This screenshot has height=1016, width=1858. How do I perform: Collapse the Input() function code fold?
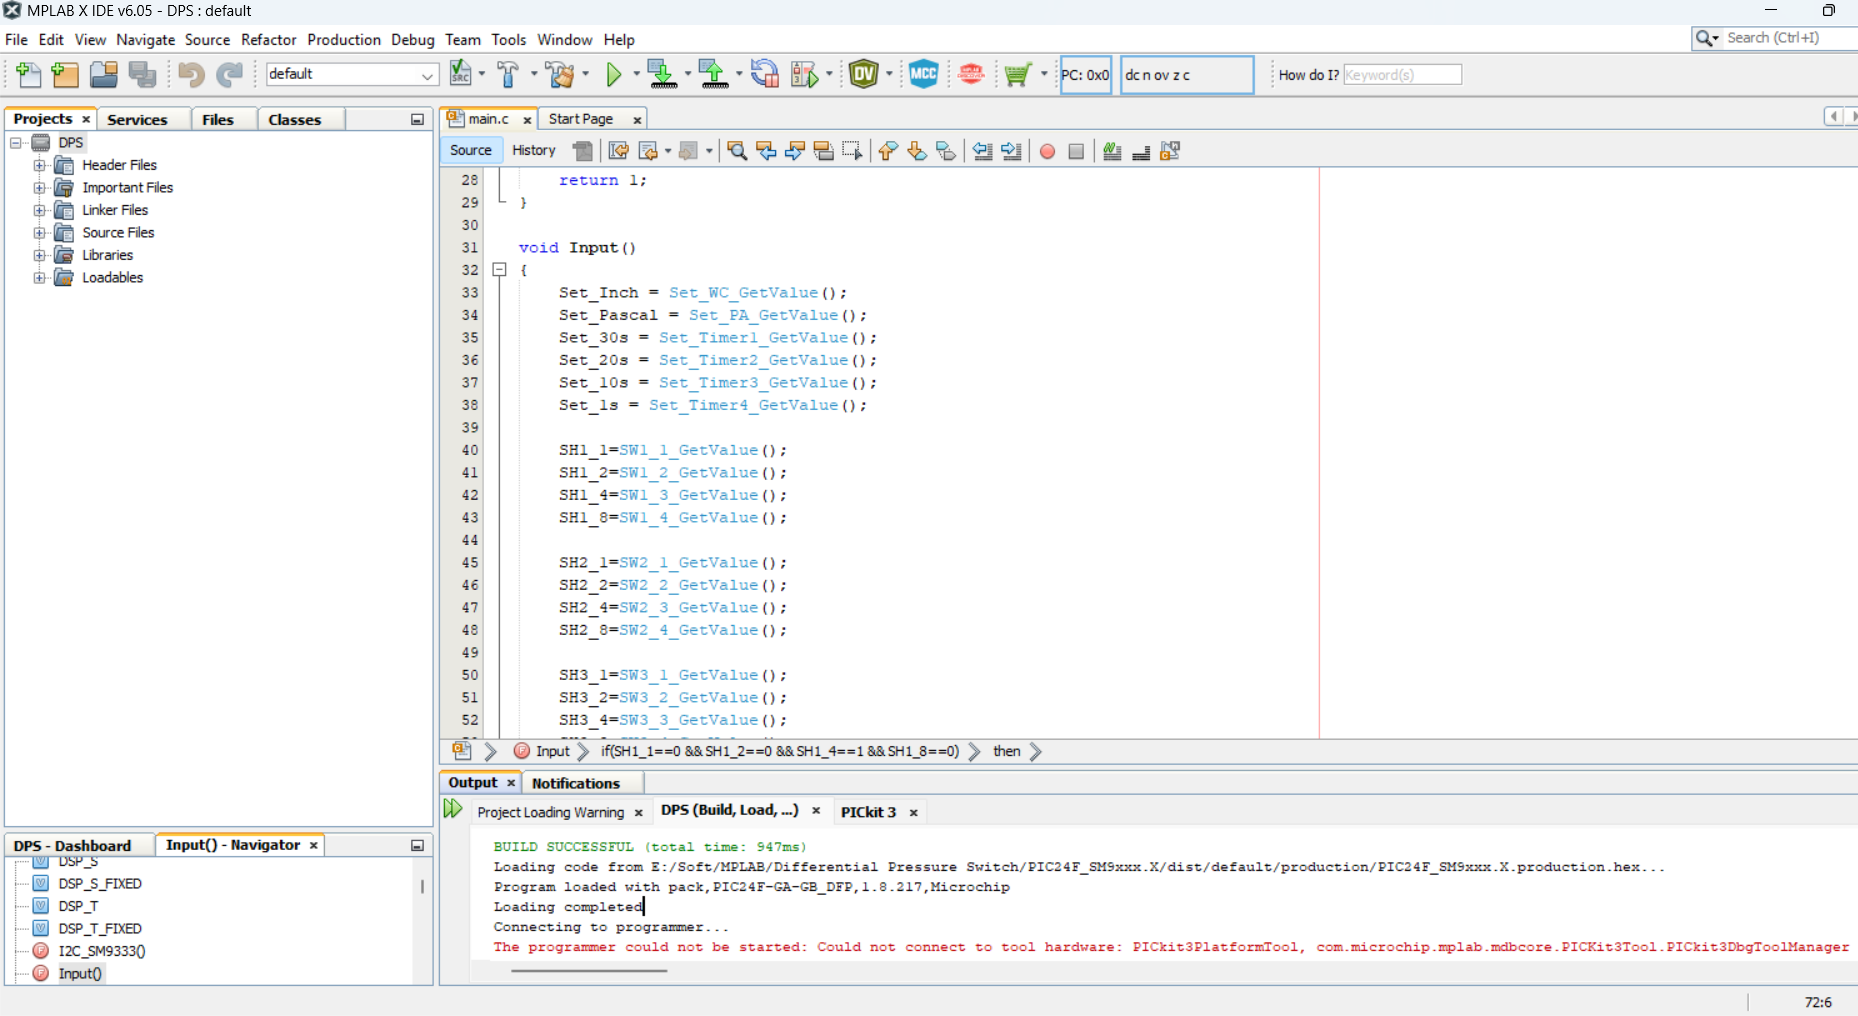(x=499, y=270)
